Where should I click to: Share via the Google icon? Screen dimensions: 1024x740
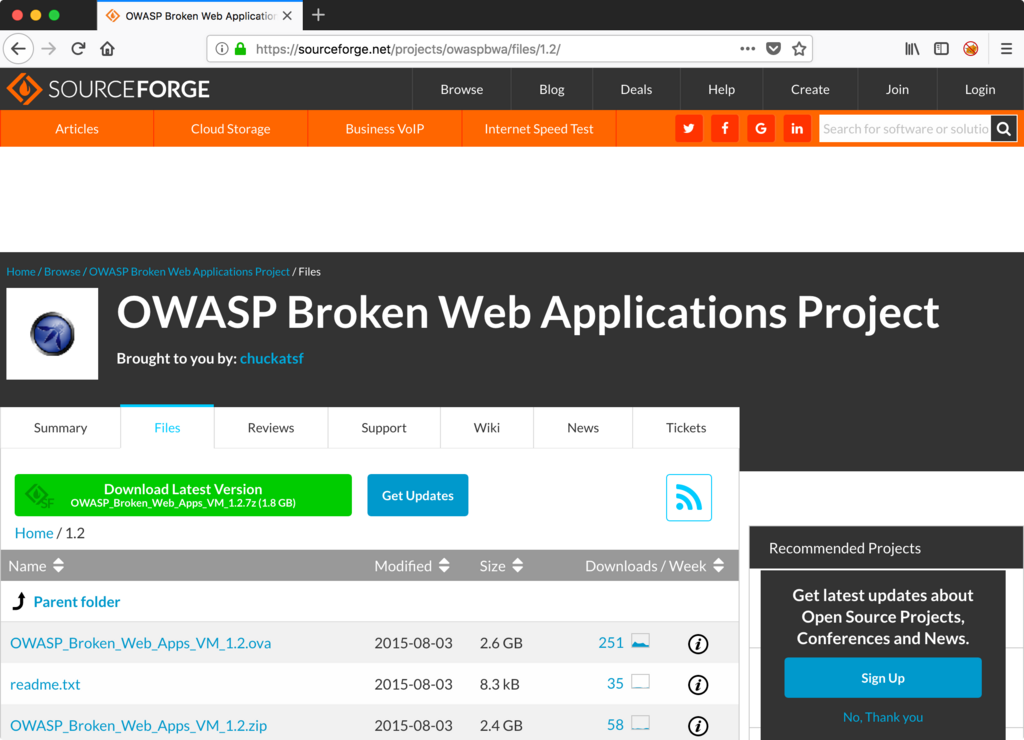click(x=761, y=129)
